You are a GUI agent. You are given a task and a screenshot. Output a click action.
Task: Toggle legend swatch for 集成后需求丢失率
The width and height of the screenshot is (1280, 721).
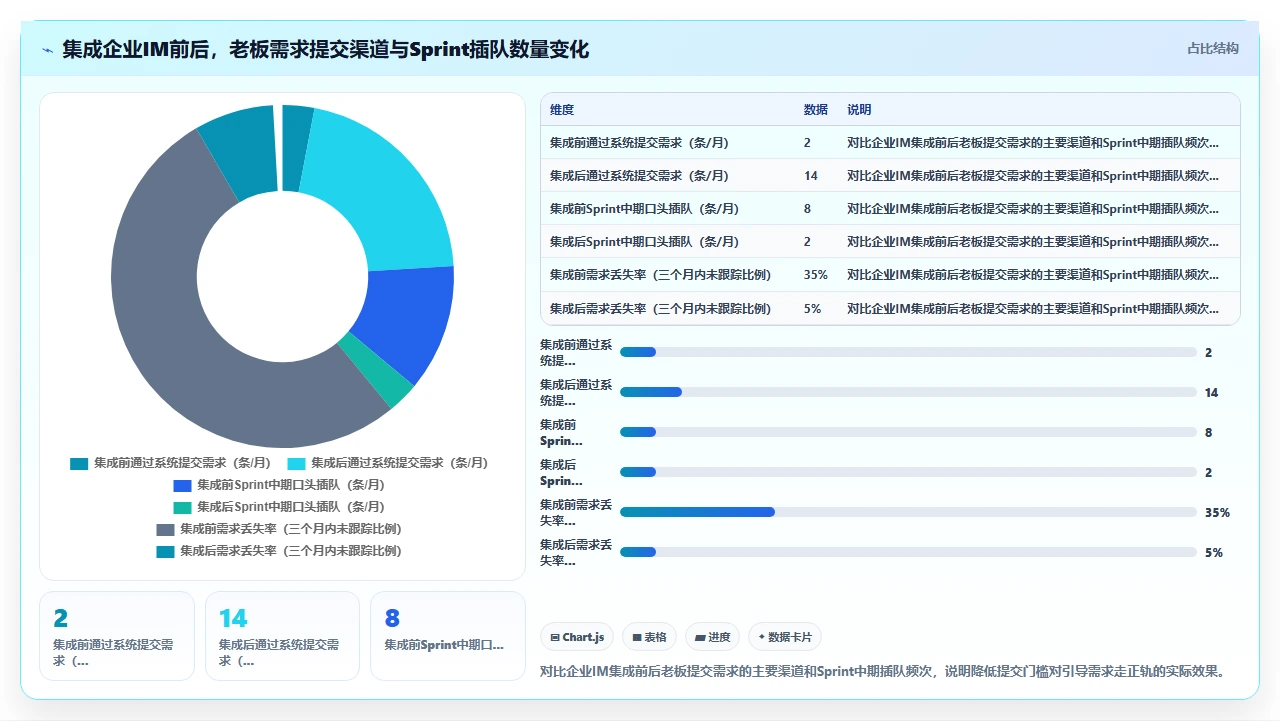165,552
